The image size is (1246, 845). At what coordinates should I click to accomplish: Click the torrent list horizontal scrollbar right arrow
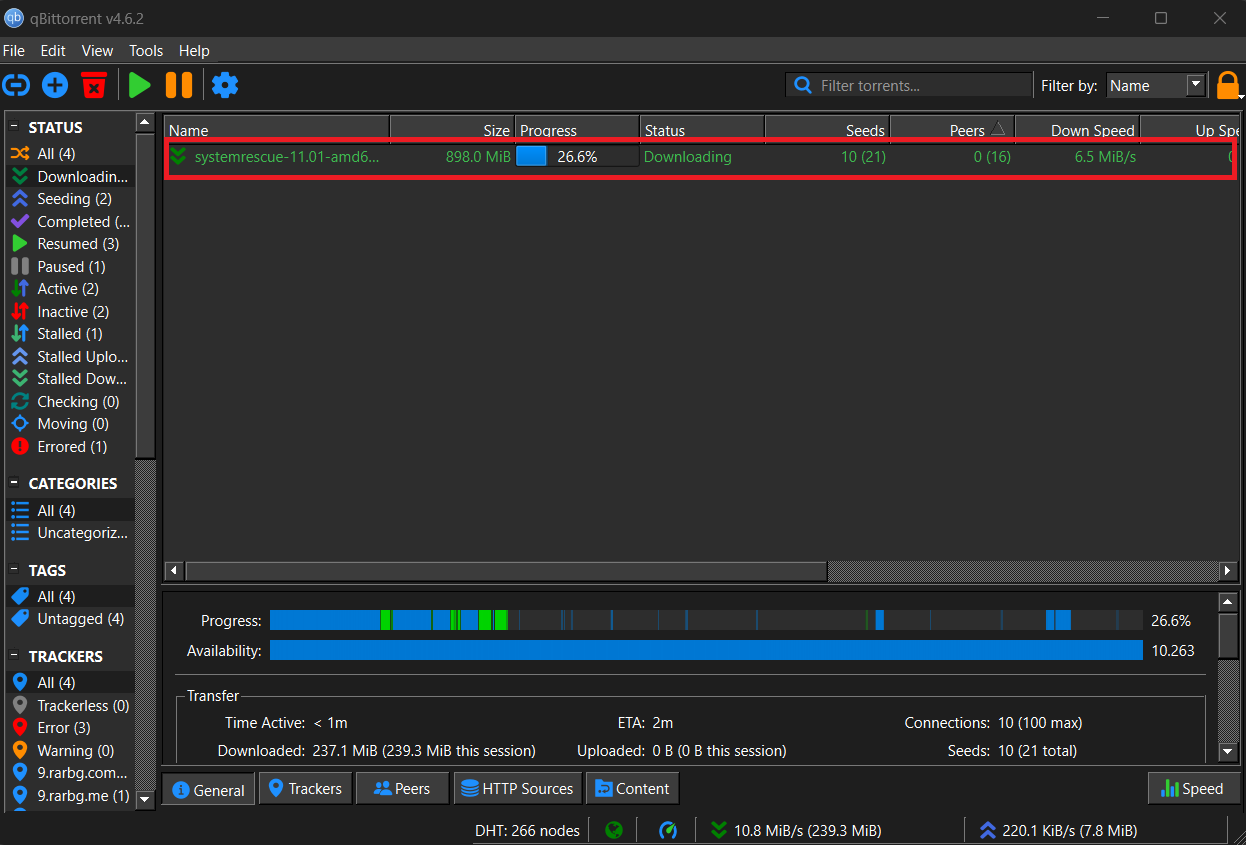pos(1228,570)
